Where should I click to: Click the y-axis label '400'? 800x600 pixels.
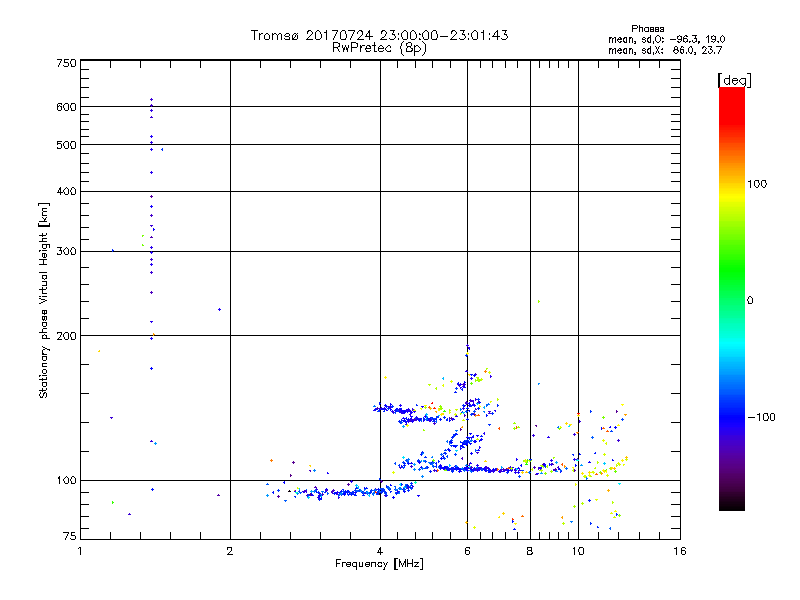tap(66, 191)
